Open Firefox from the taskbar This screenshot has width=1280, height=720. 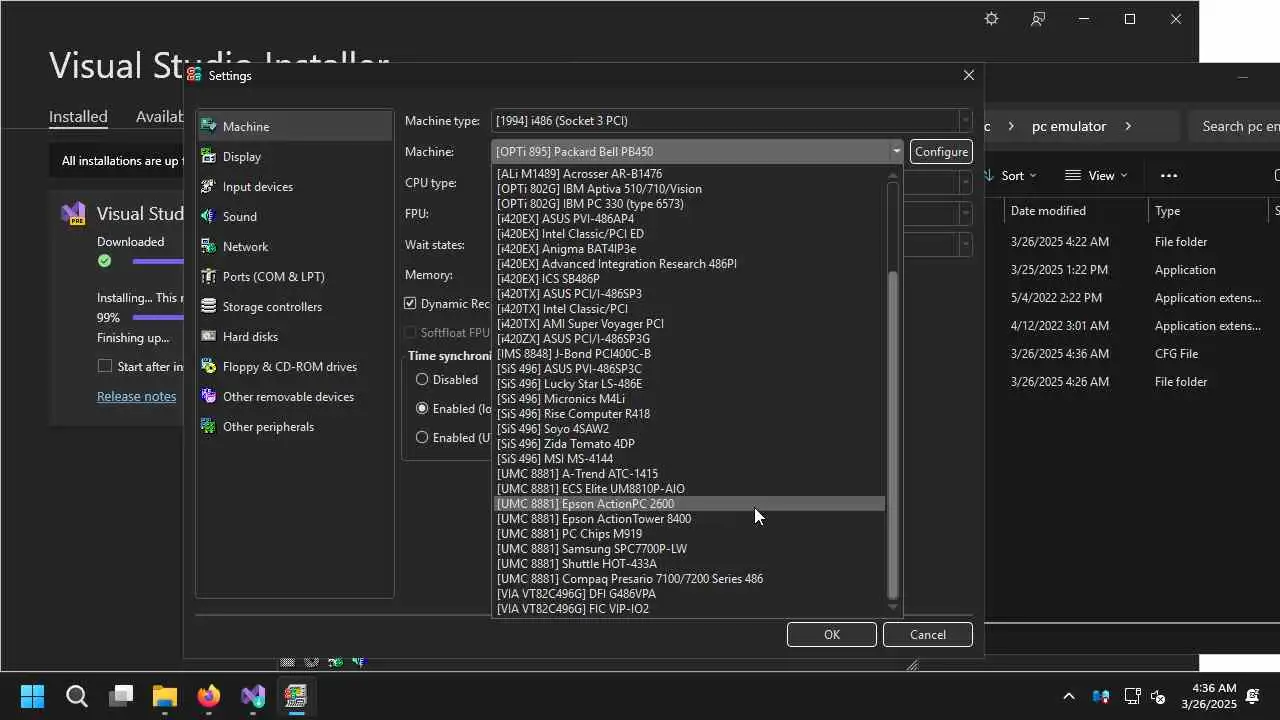click(x=209, y=696)
